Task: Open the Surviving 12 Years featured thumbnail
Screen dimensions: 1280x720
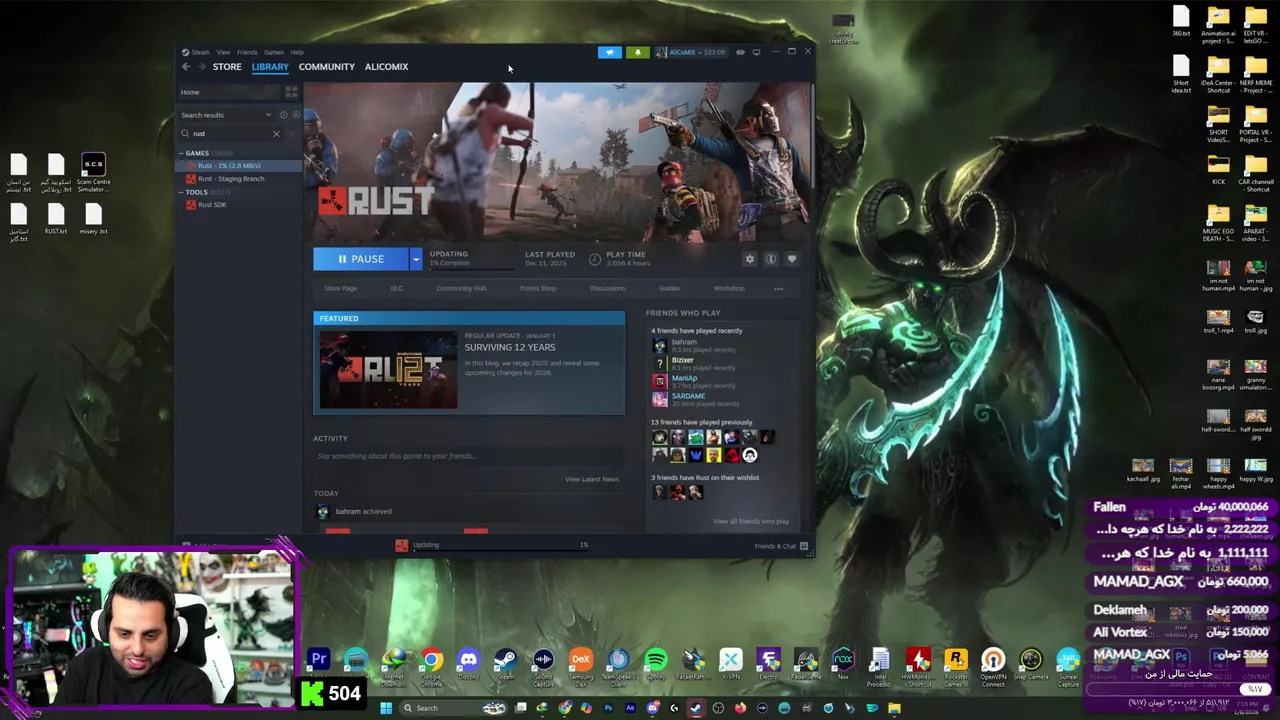Action: (388, 370)
